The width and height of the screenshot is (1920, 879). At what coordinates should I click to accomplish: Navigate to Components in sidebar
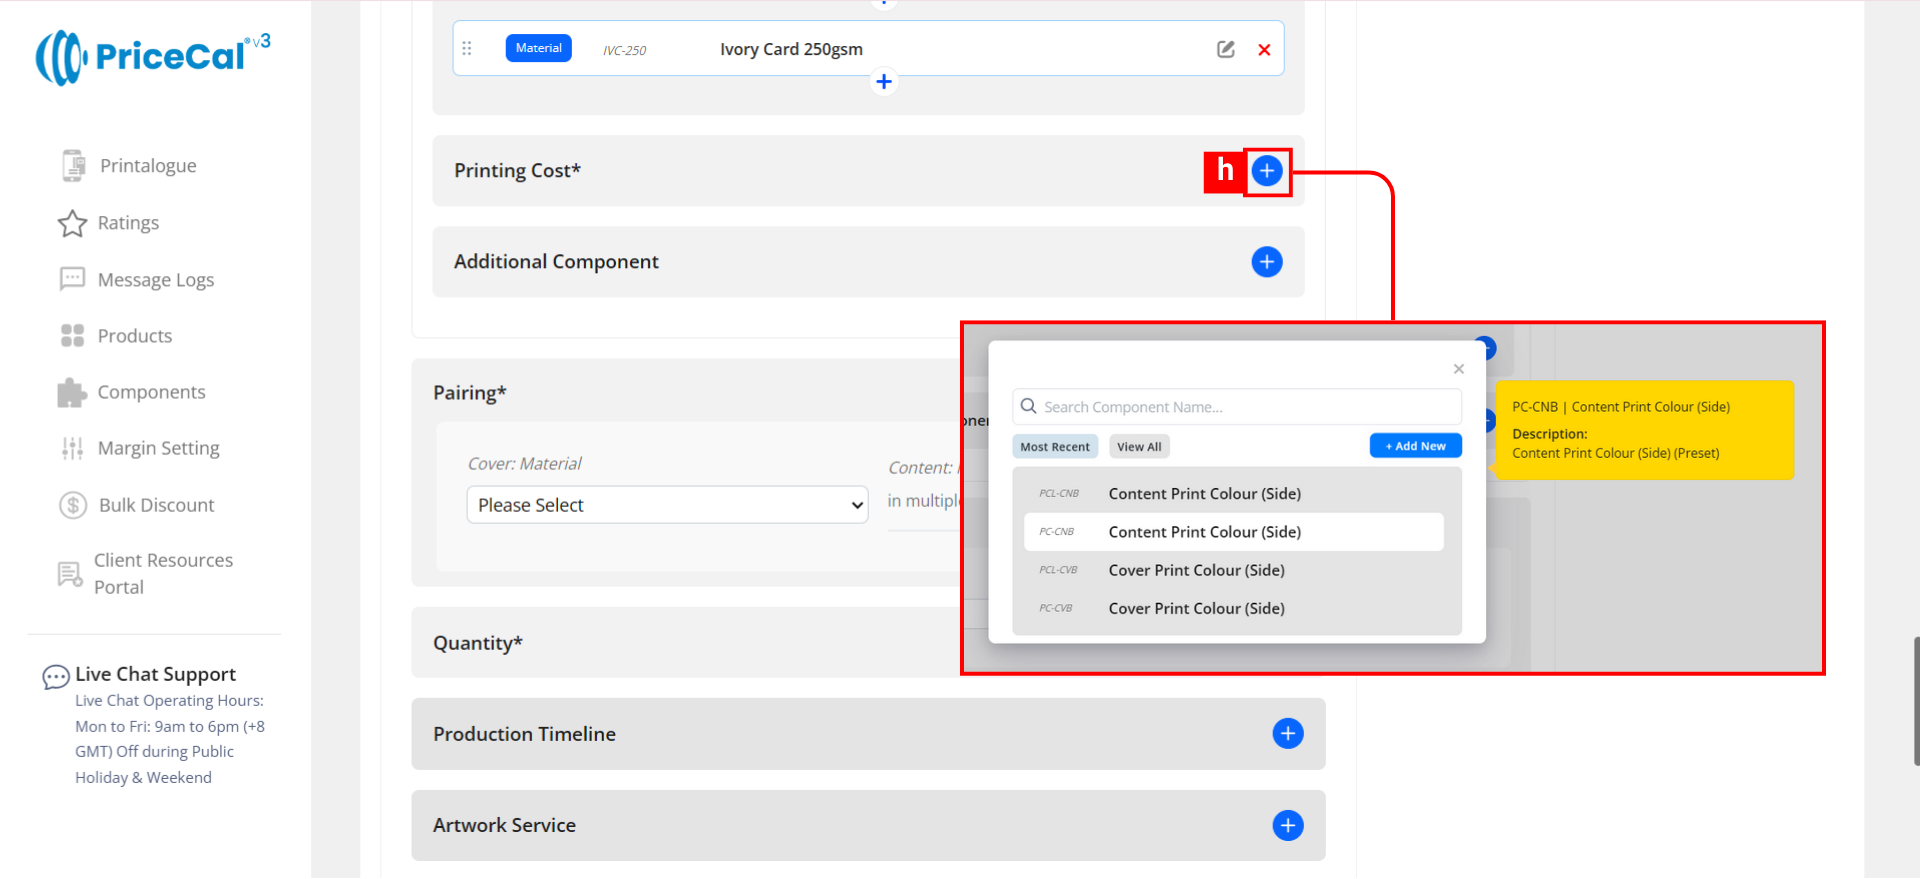click(151, 392)
